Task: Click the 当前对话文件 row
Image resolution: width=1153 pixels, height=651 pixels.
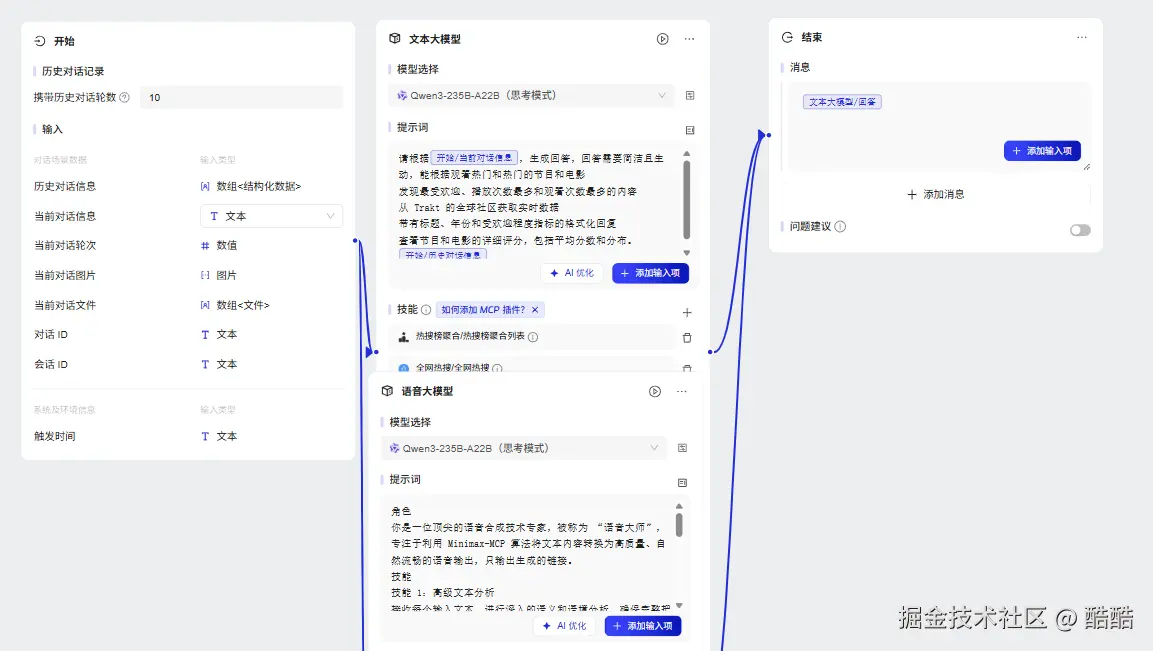Action: point(188,305)
